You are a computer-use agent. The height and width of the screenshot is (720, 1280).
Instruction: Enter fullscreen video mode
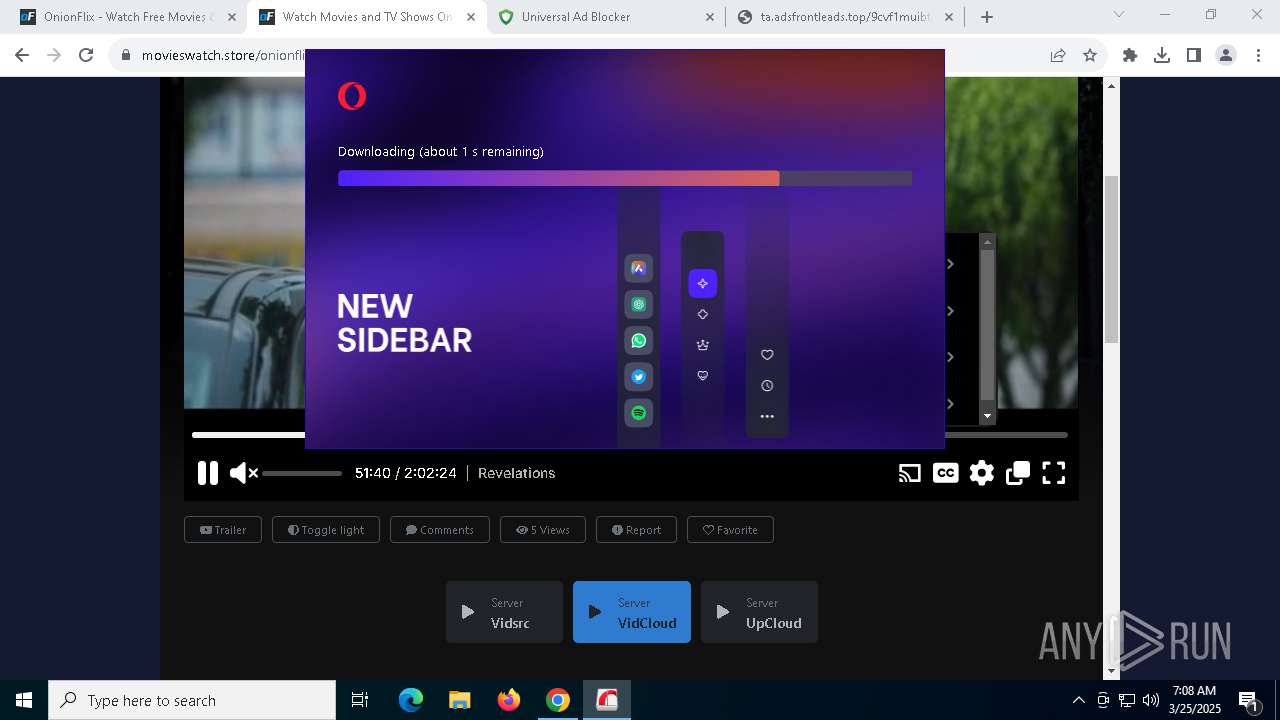[1054, 473]
